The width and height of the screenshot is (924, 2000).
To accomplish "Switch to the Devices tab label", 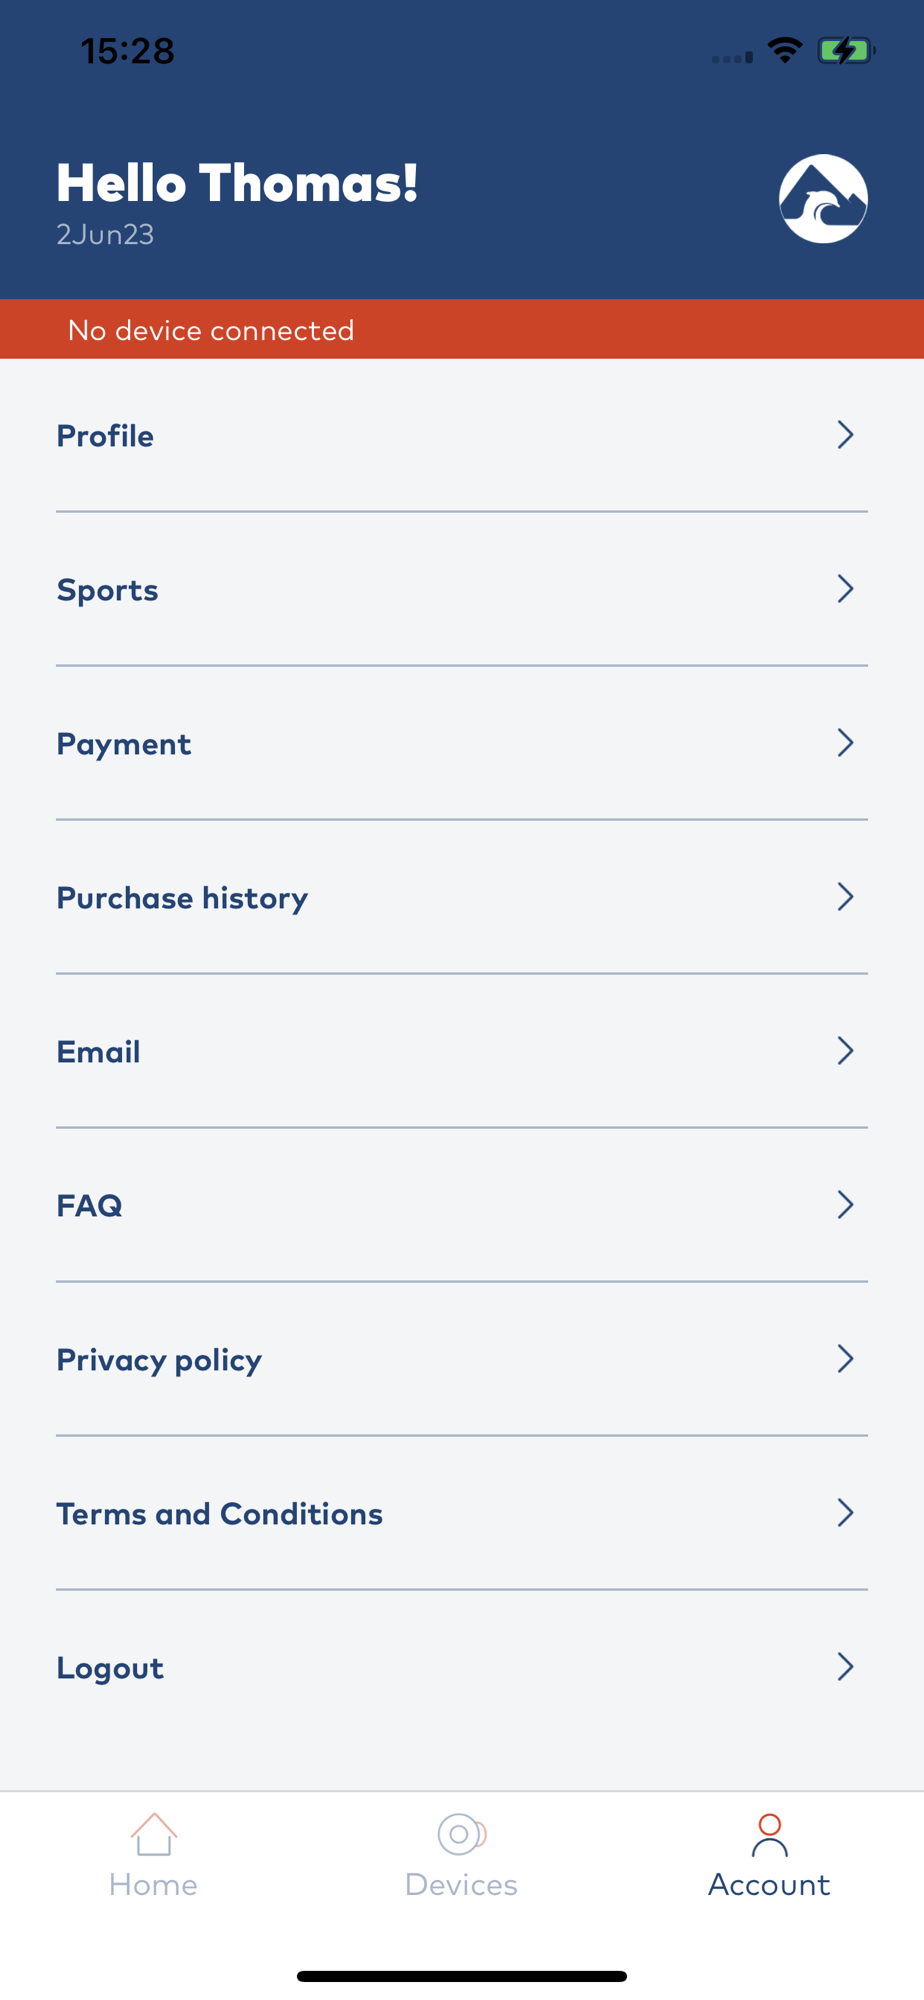I will pos(461,1885).
